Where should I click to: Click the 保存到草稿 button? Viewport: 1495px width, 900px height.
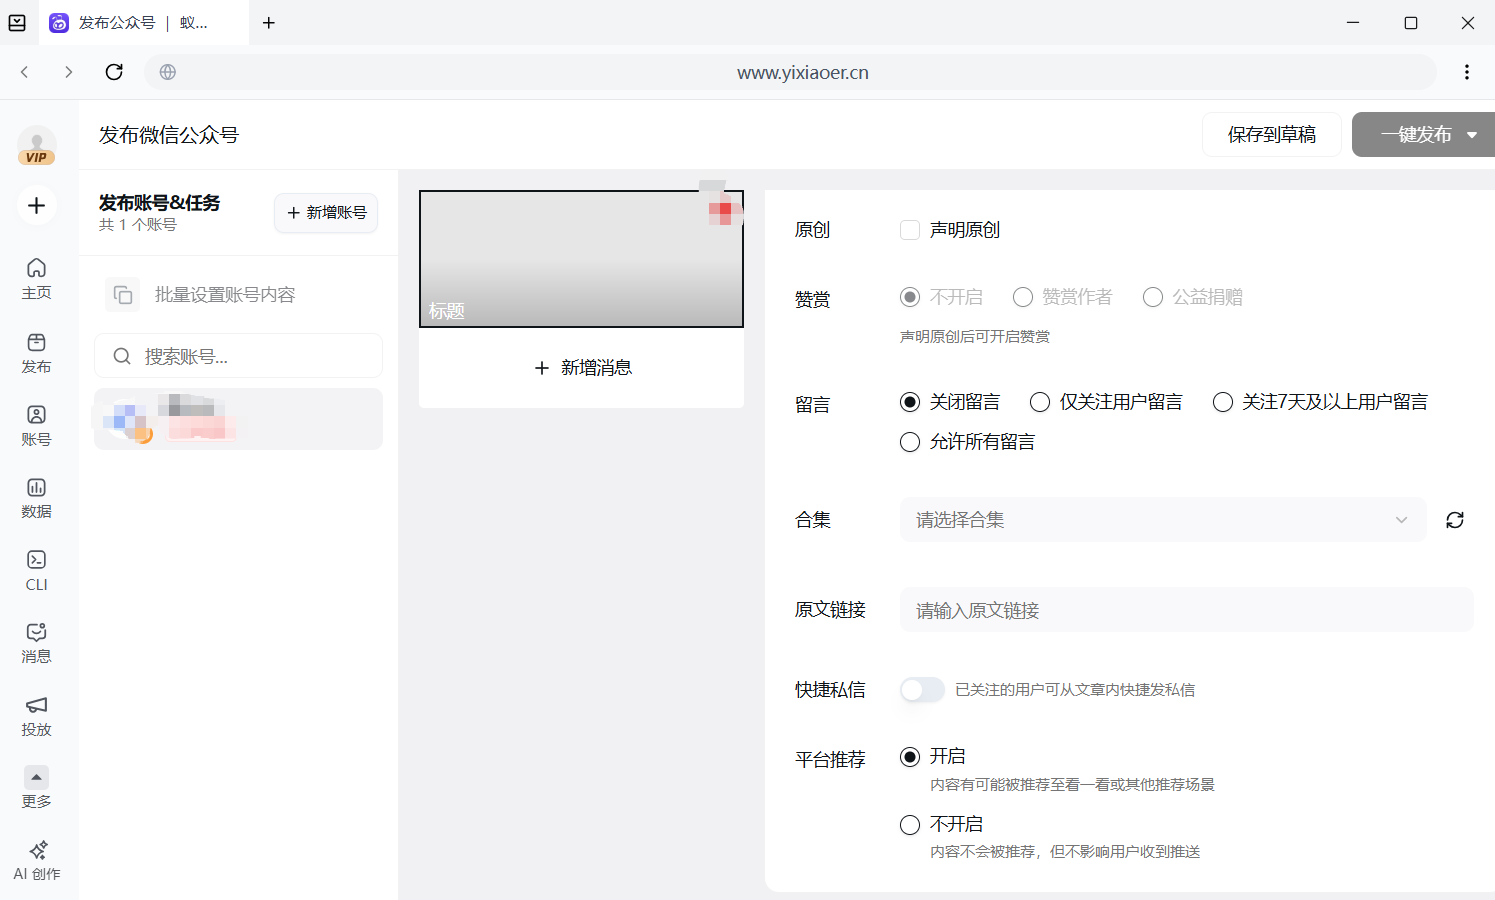tap(1272, 134)
